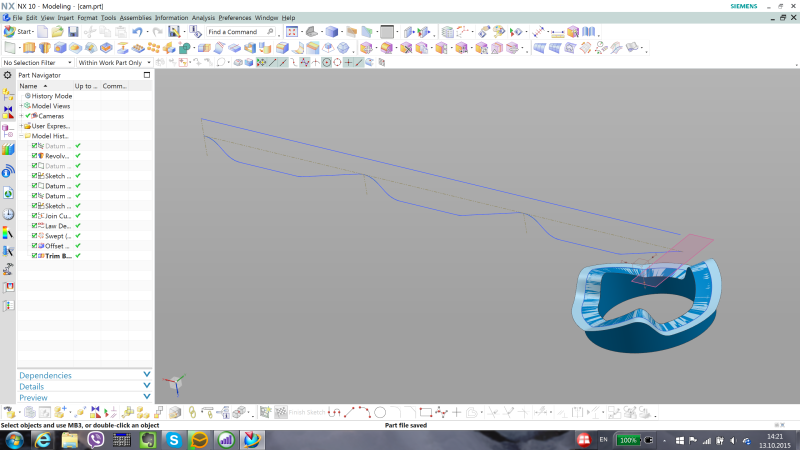Click the Circle tool in the sketch toolbar
This screenshot has height=450, width=800.
coord(380,412)
